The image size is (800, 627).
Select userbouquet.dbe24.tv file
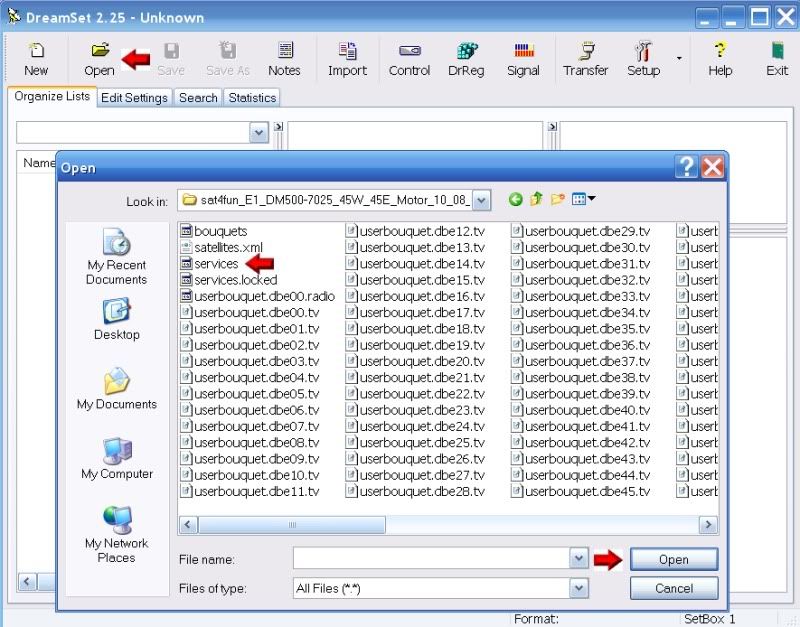[415, 426]
